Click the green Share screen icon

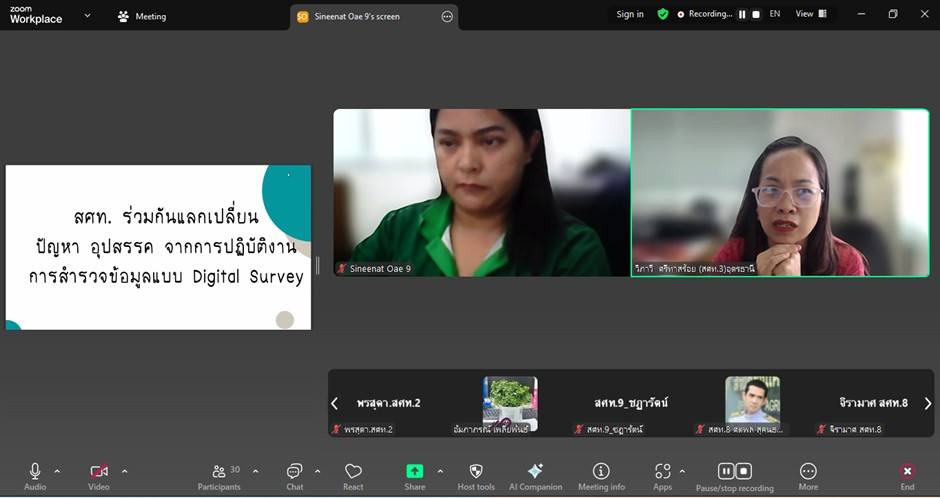point(414,472)
